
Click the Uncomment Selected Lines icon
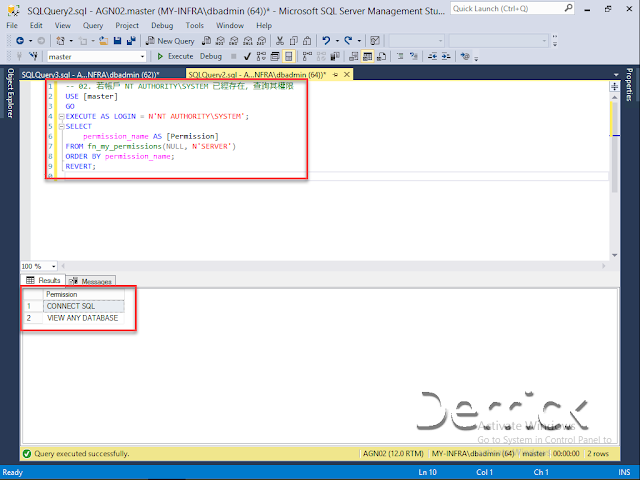coord(413,56)
